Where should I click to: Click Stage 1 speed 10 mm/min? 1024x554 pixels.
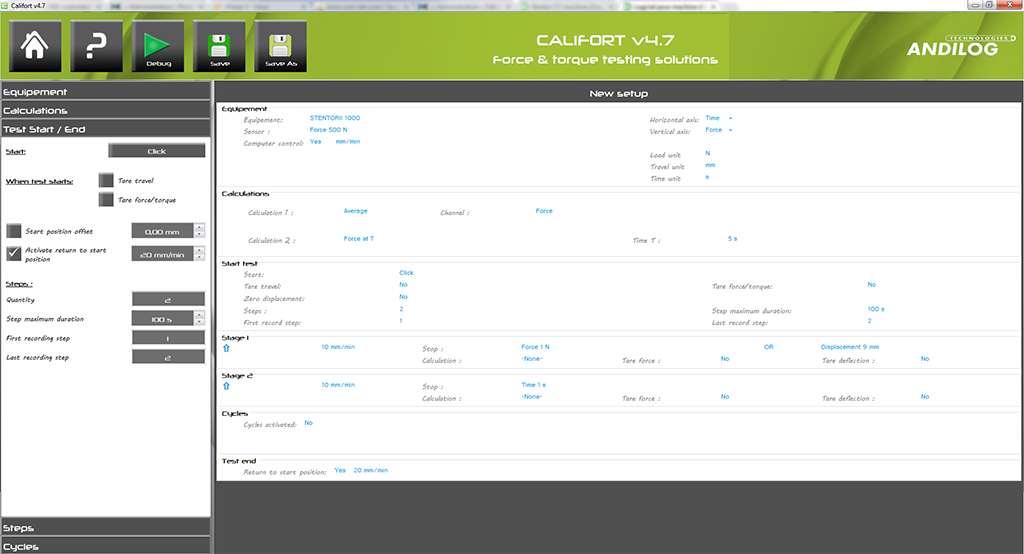click(338, 347)
